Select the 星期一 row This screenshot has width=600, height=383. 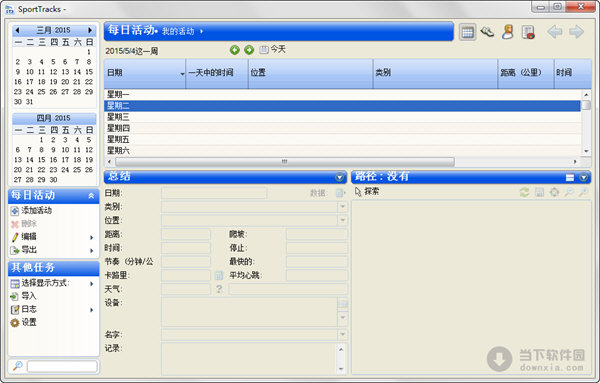pyautogui.click(x=342, y=95)
